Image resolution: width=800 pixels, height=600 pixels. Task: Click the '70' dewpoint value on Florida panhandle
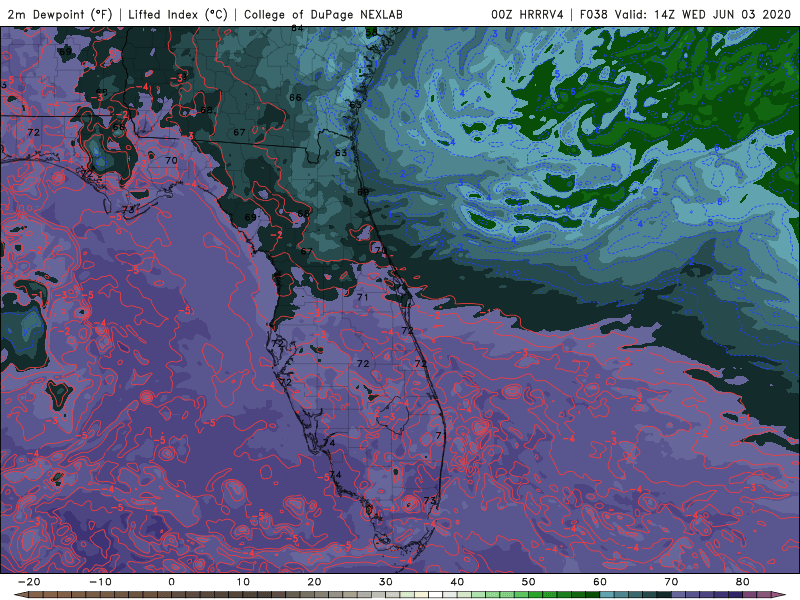point(171,160)
